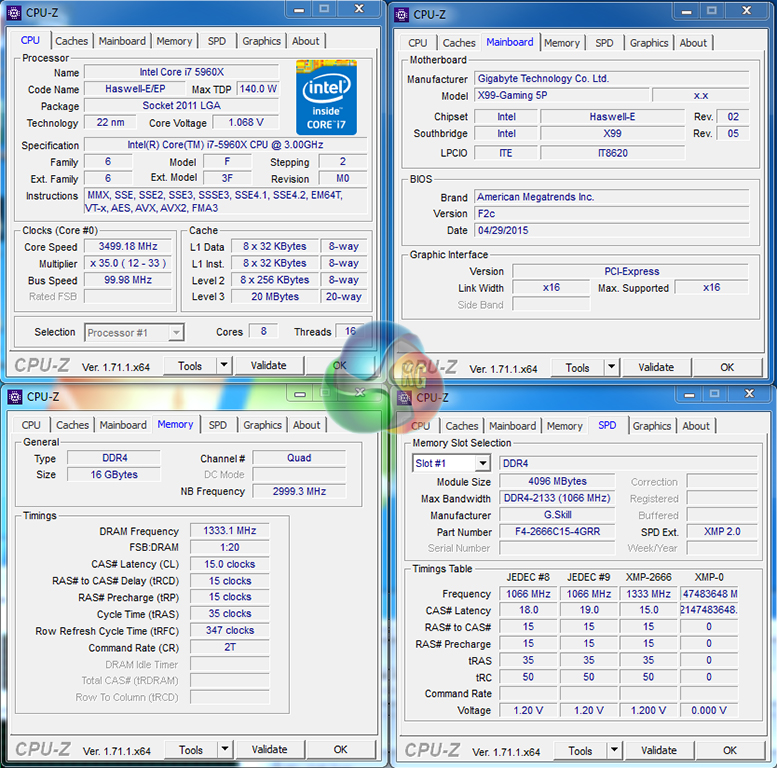The height and width of the screenshot is (768, 777).
Task: Expand the Tools arrow in the Mainboard window
Action: click(612, 367)
